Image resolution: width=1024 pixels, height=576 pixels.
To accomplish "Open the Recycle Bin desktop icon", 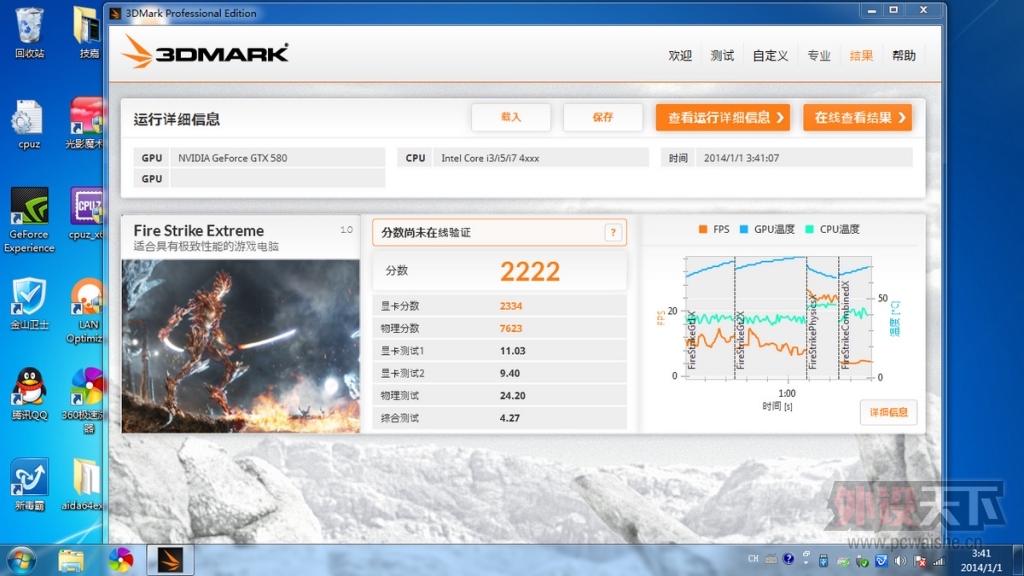I will click(x=29, y=31).
